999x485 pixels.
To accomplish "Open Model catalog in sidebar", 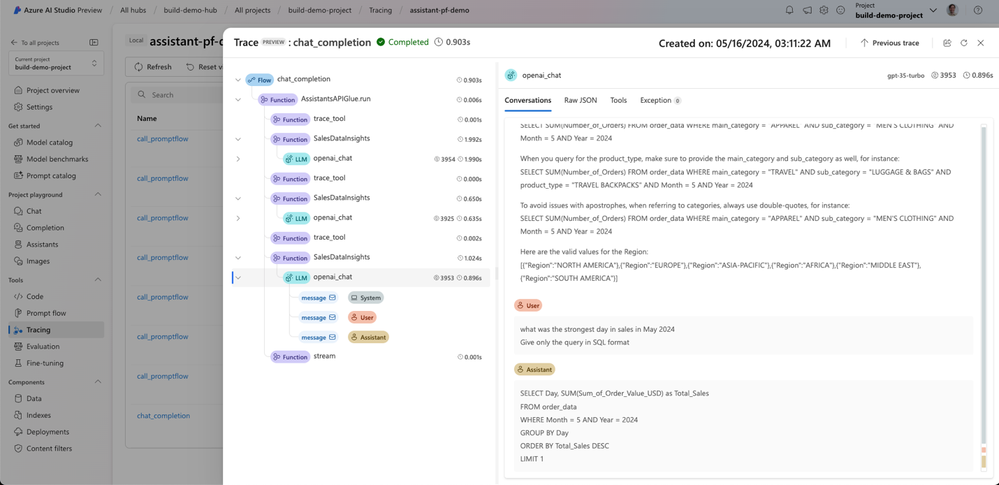I will click(49, 143).
